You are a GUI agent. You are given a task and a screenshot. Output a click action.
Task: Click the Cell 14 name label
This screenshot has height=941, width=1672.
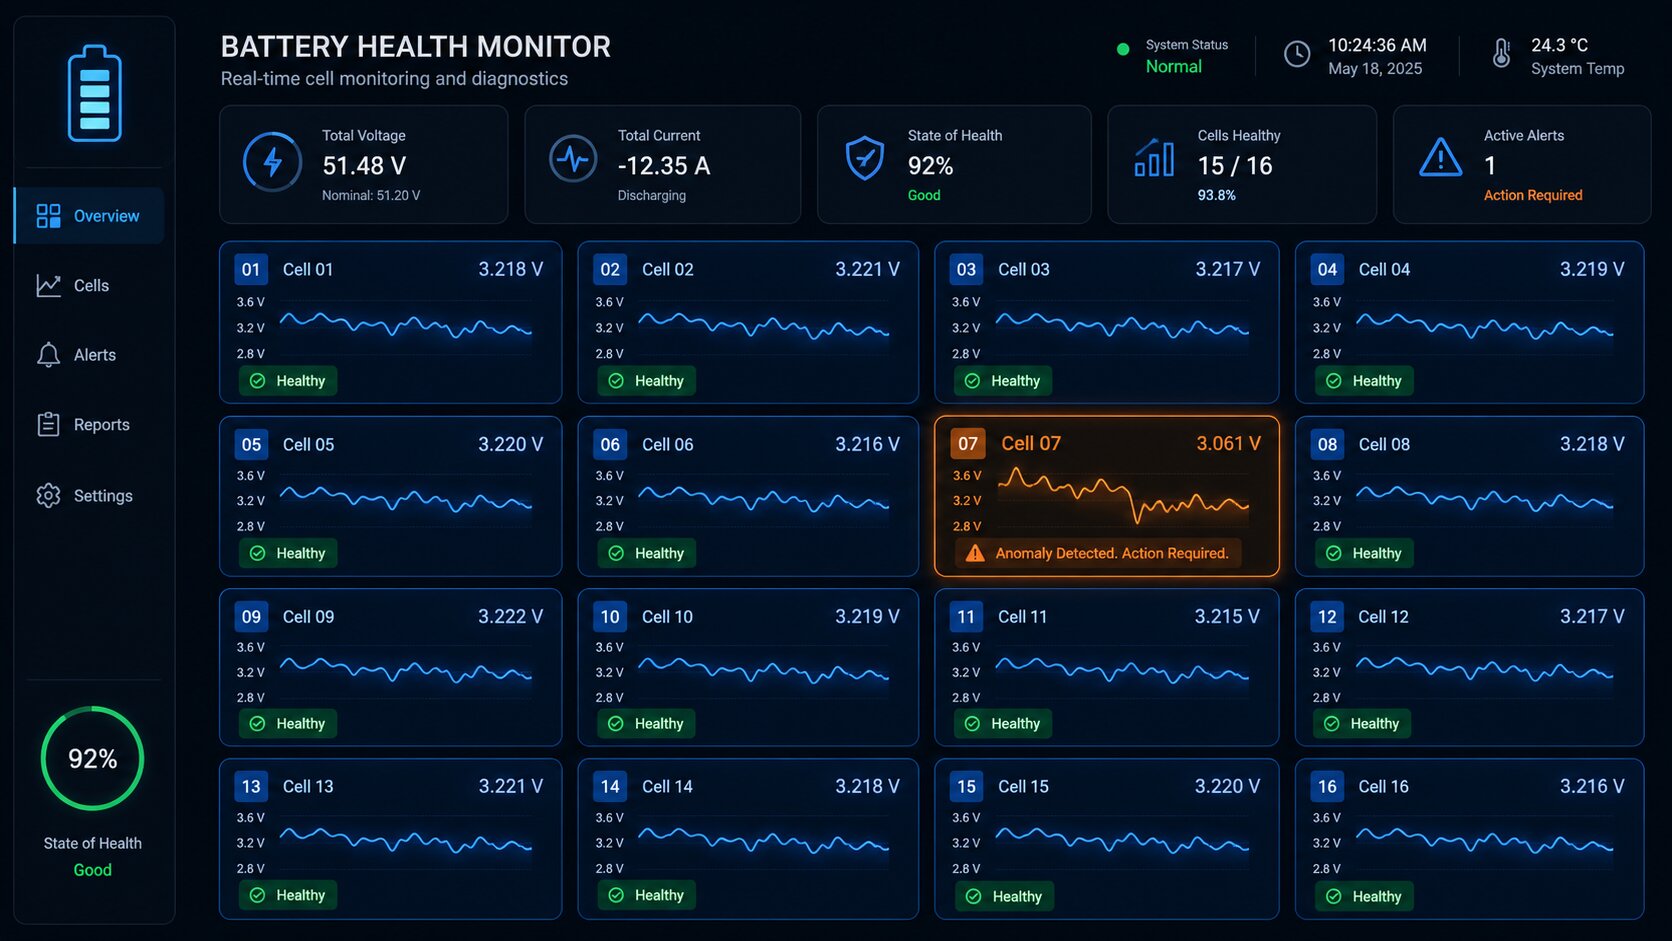[x=667, y=786]
